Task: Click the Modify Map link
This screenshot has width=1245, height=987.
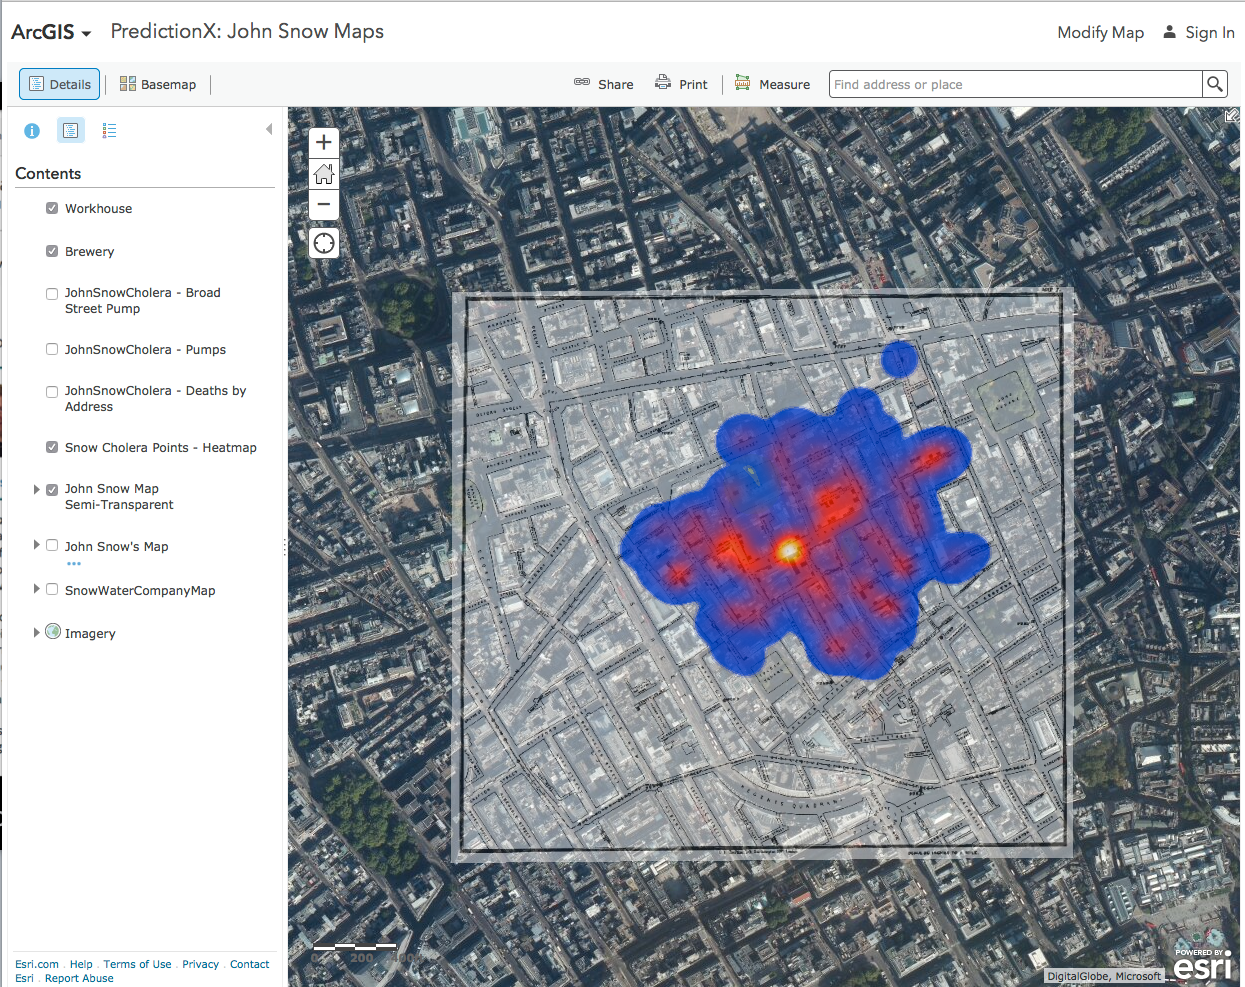Action: (x=1100, y=32)
